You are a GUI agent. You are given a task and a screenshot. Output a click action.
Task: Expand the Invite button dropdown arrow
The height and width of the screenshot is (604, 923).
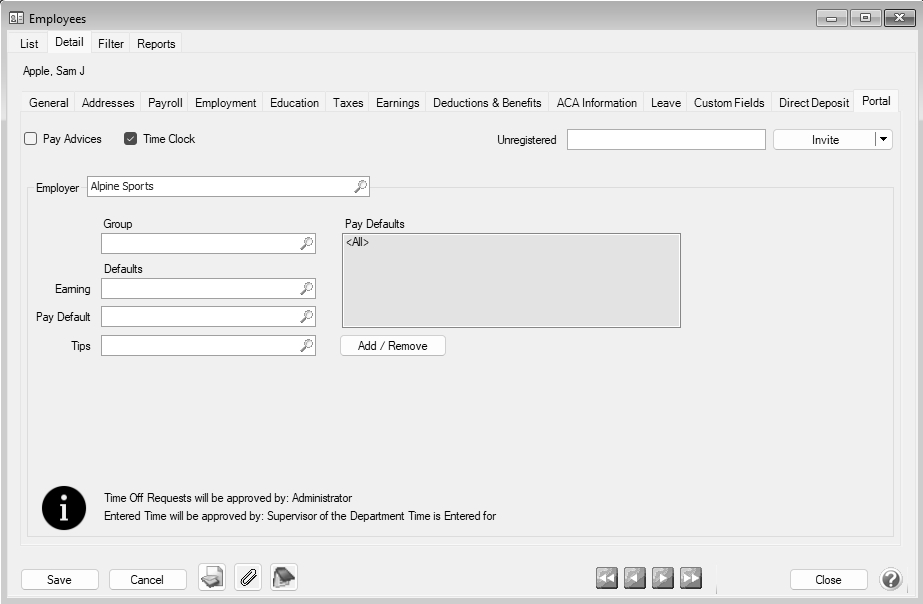click(883, 140)
